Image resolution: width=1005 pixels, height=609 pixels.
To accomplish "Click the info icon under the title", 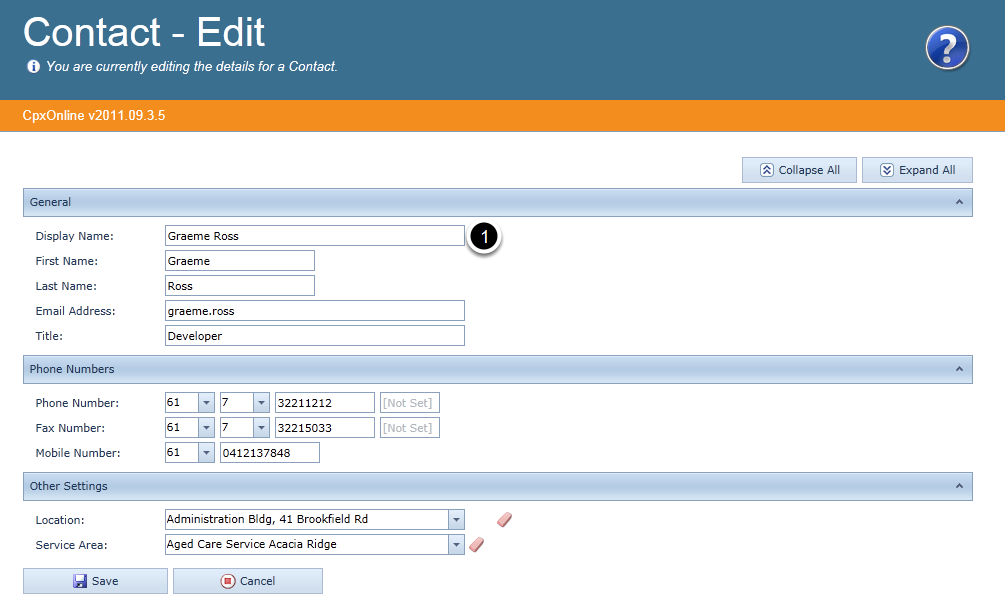I will tap(33, 67).
